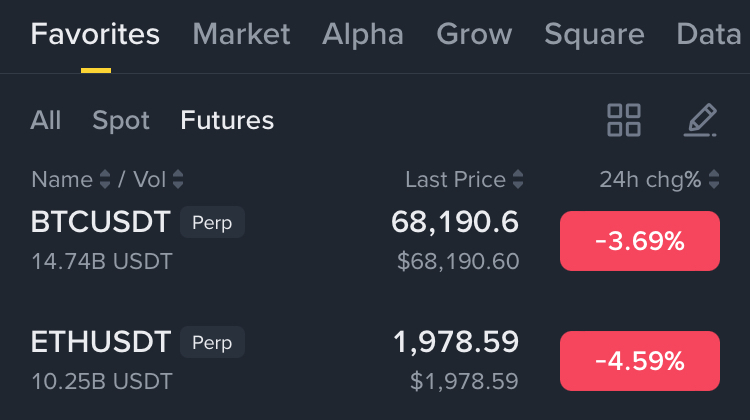
Task: Go to the Grow tab
Action: [474, 34]
